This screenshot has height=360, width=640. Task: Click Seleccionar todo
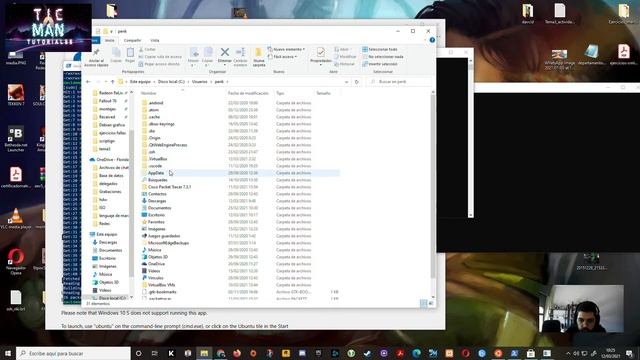click(x=380, y=49)
